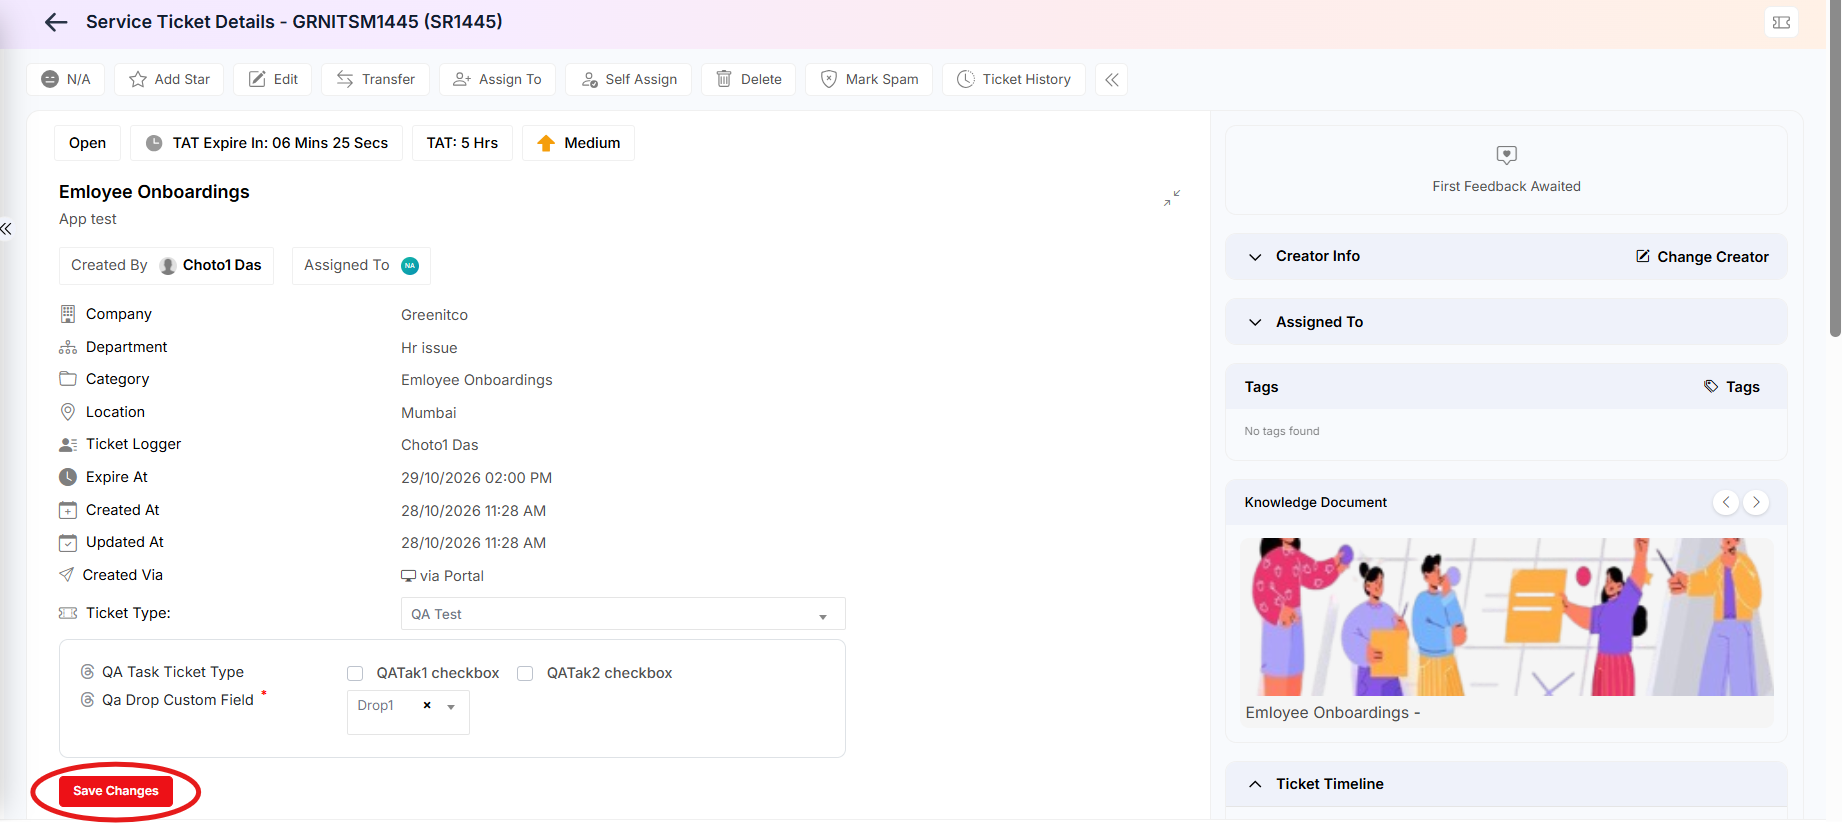
Task: Go to previous Knowledge Document
Action: 1725,502
